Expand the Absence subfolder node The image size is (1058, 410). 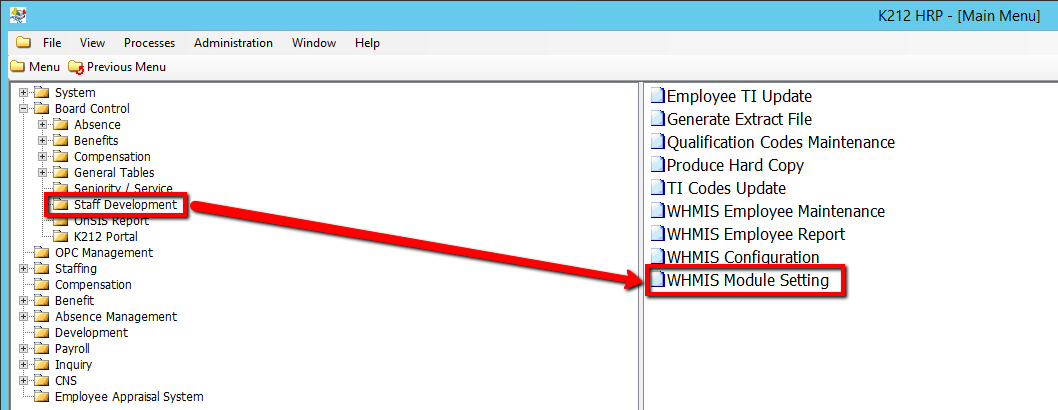(x=42, y=125)
